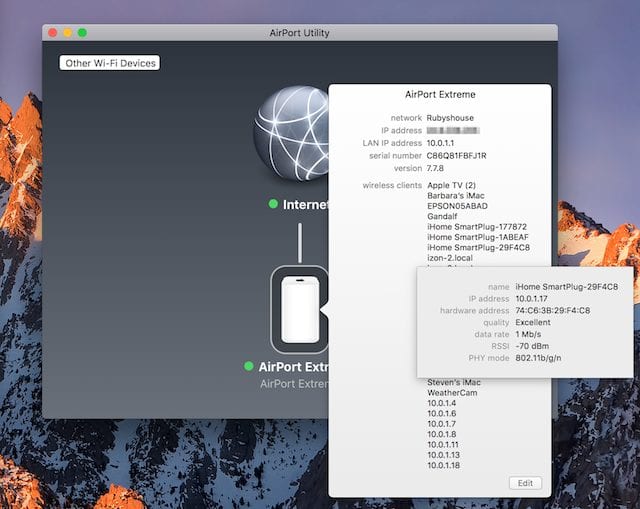This screenshot has height=509, width=640.
Task: Click the green Internet status indicator
Action: point(273,205)
